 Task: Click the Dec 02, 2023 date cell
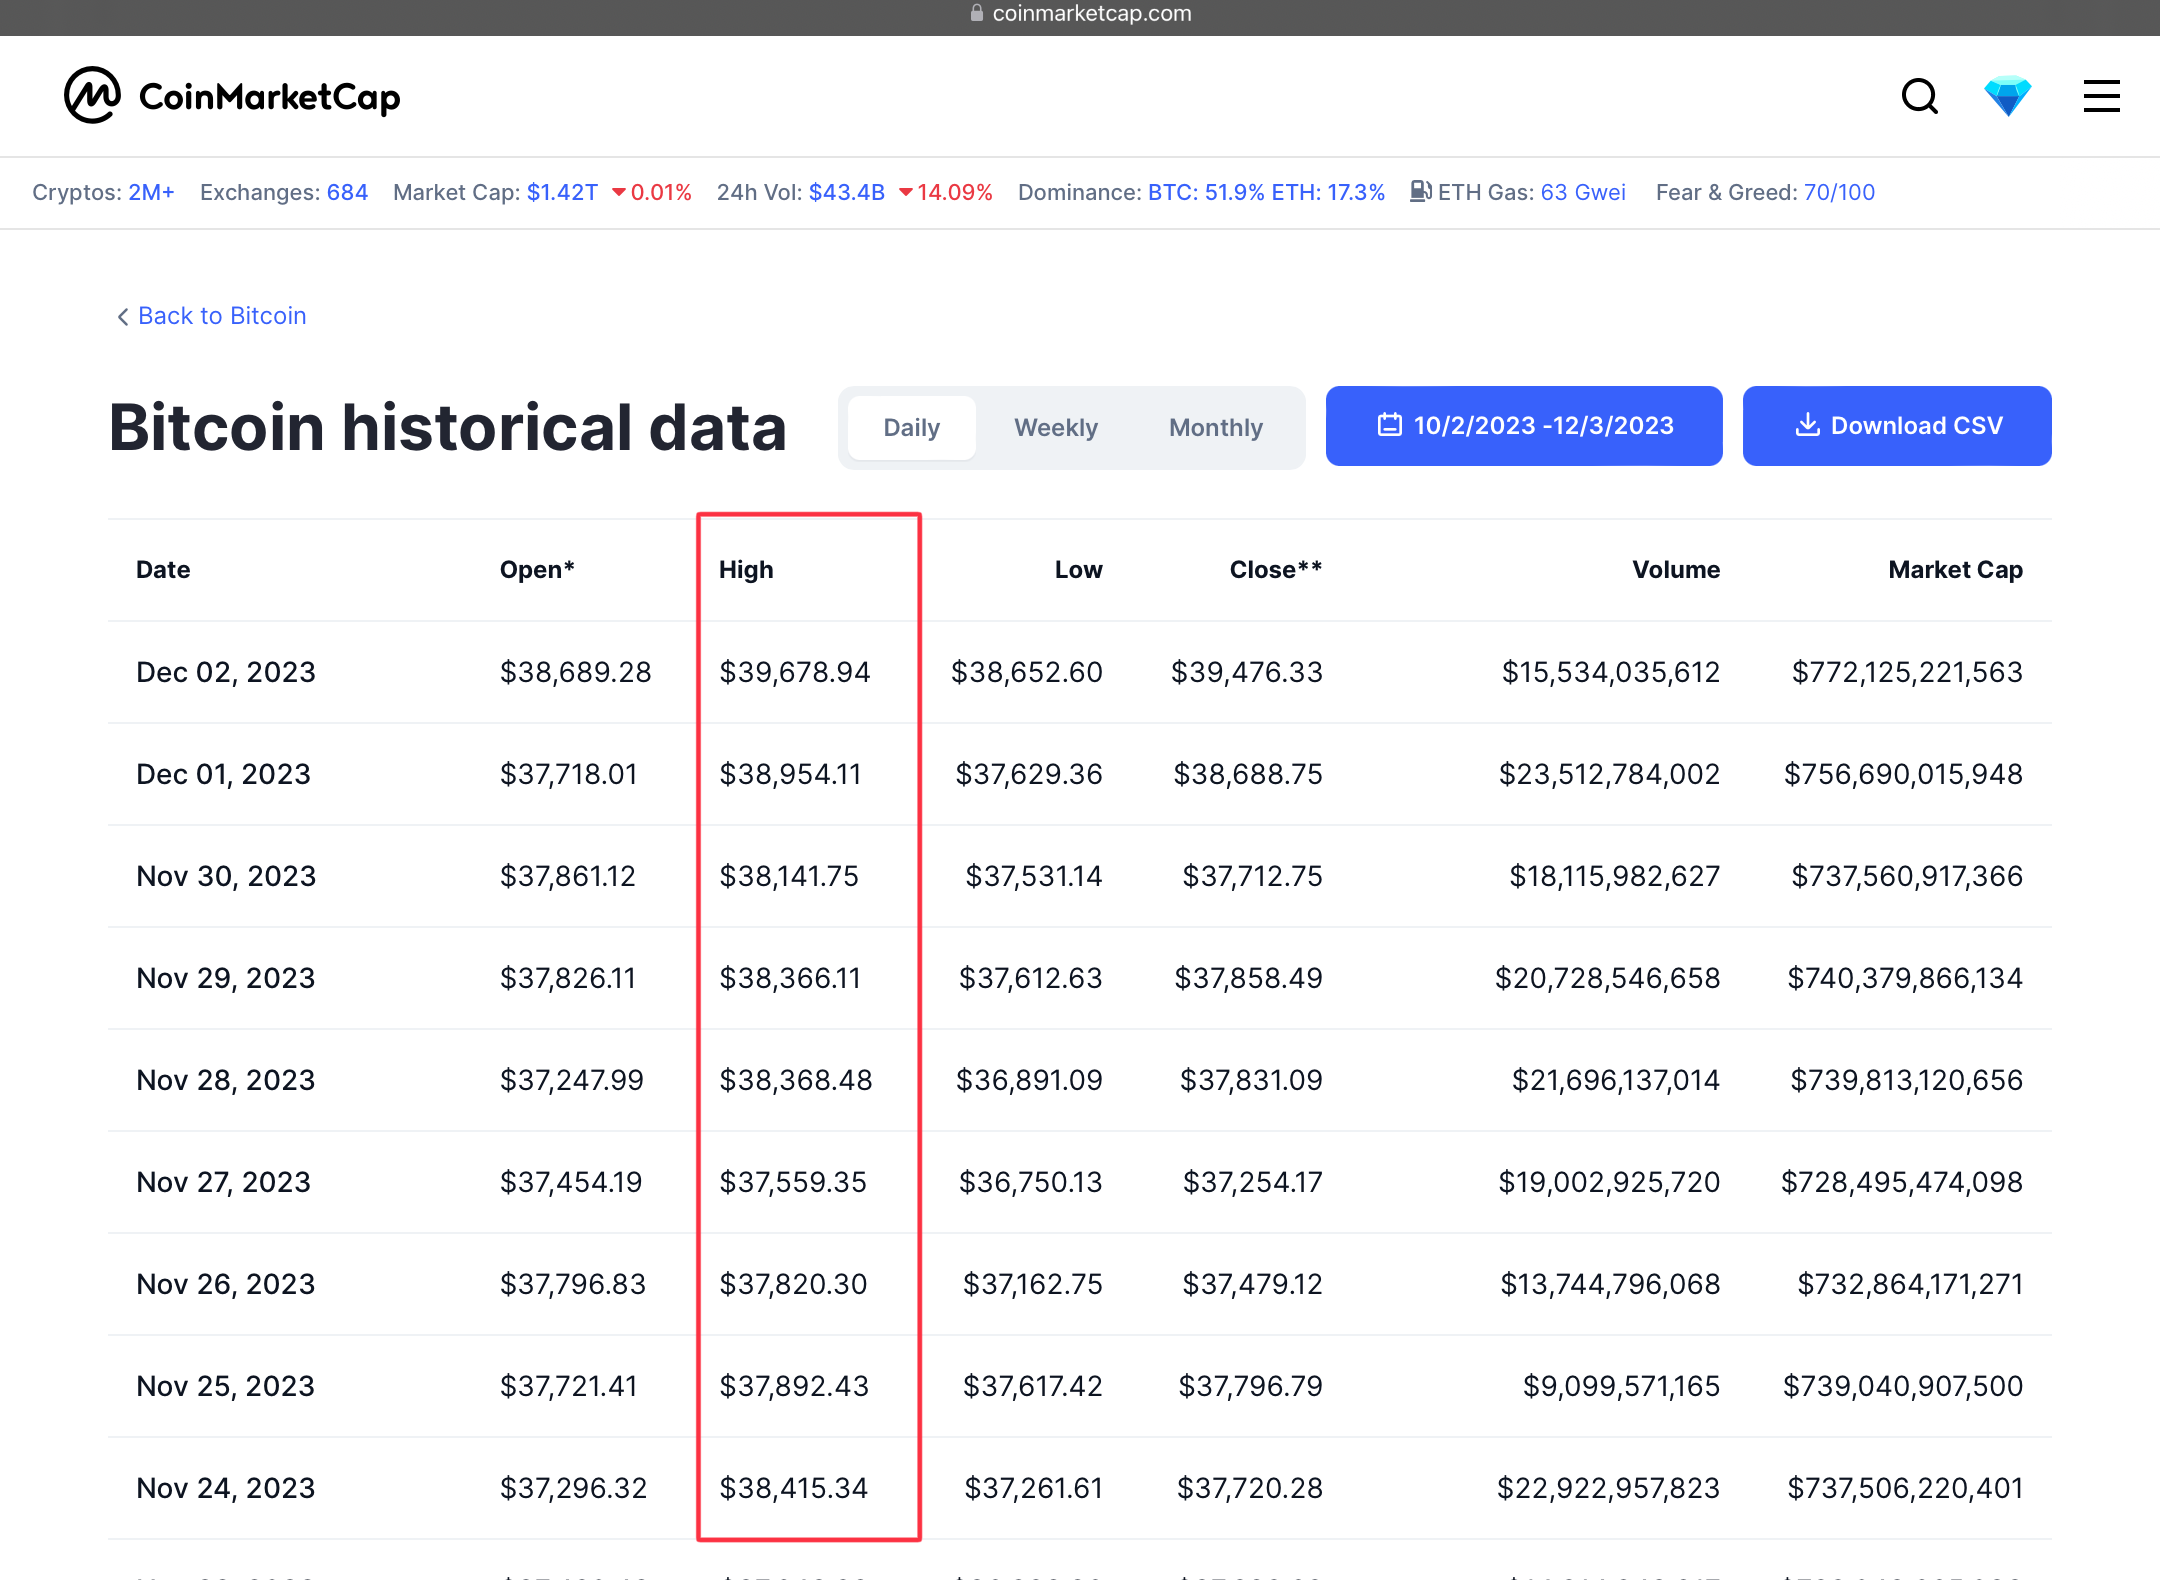click(x=226, y=672)
